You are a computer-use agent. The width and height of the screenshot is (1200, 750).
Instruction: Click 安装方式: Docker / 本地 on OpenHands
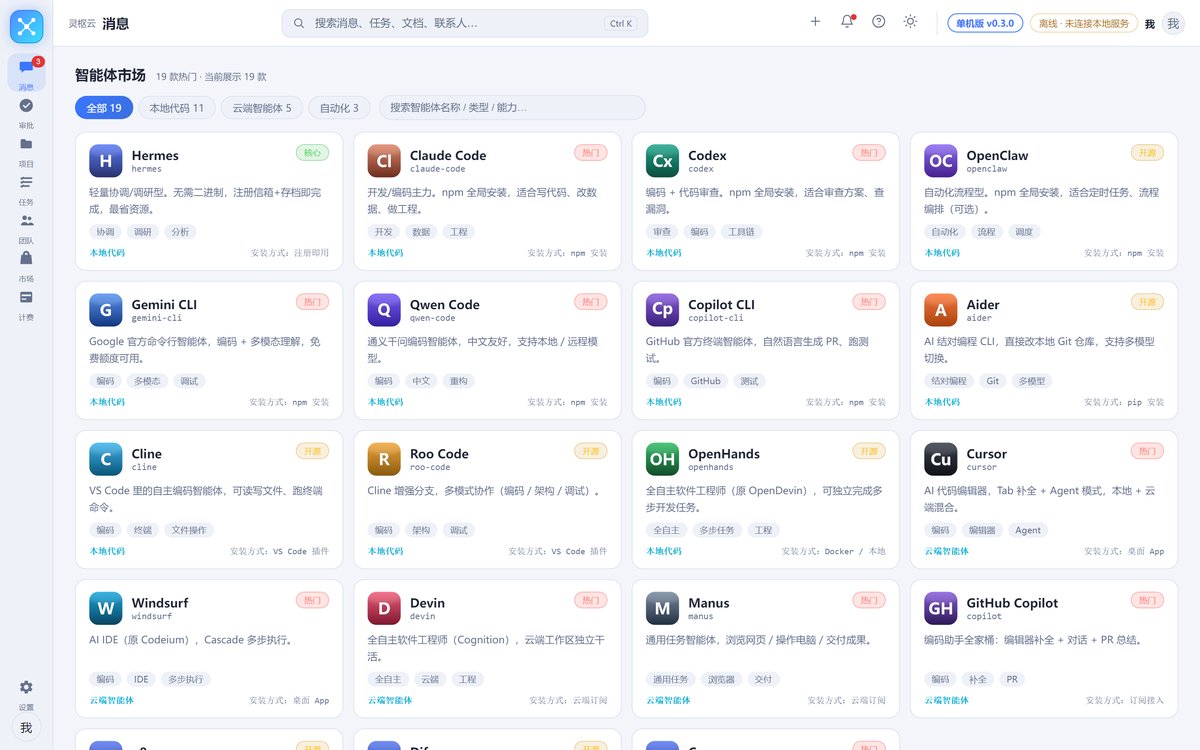[834, 551]
